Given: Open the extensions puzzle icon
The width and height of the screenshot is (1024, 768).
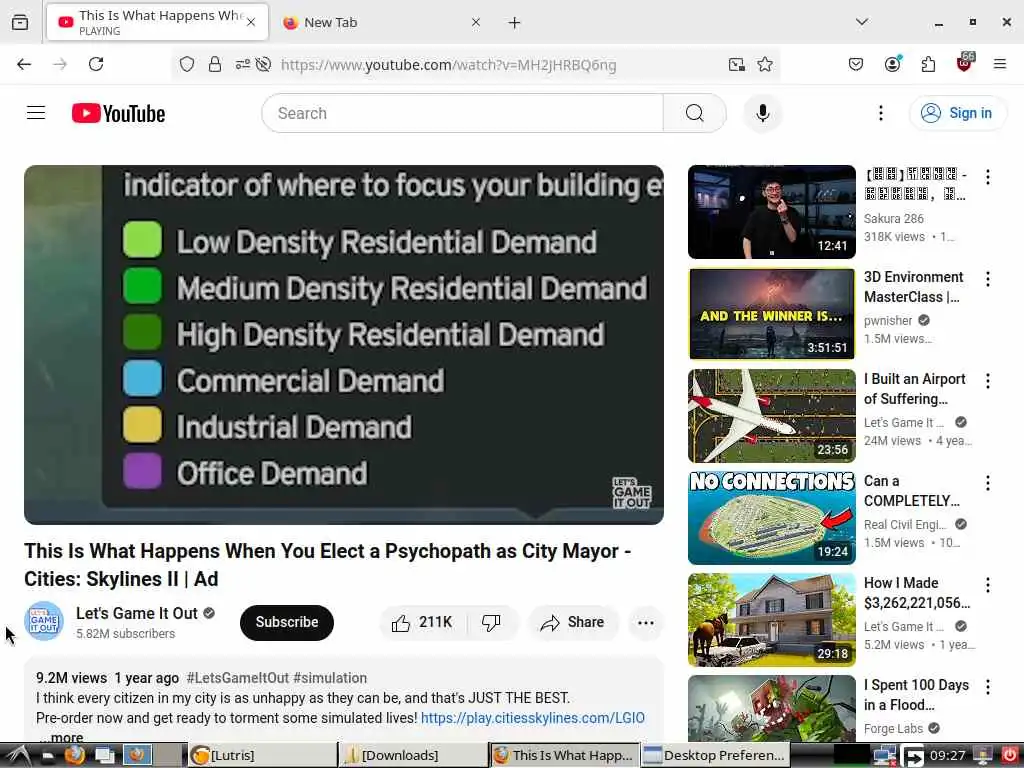Looking at the screenshot, I should [928, 64].
